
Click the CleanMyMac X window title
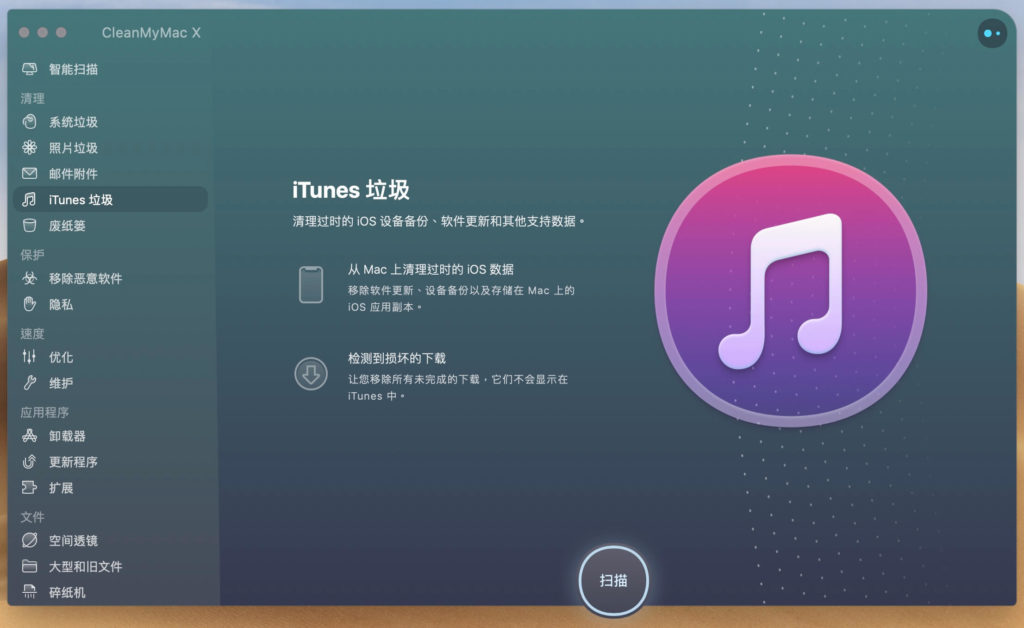point(151,33)
